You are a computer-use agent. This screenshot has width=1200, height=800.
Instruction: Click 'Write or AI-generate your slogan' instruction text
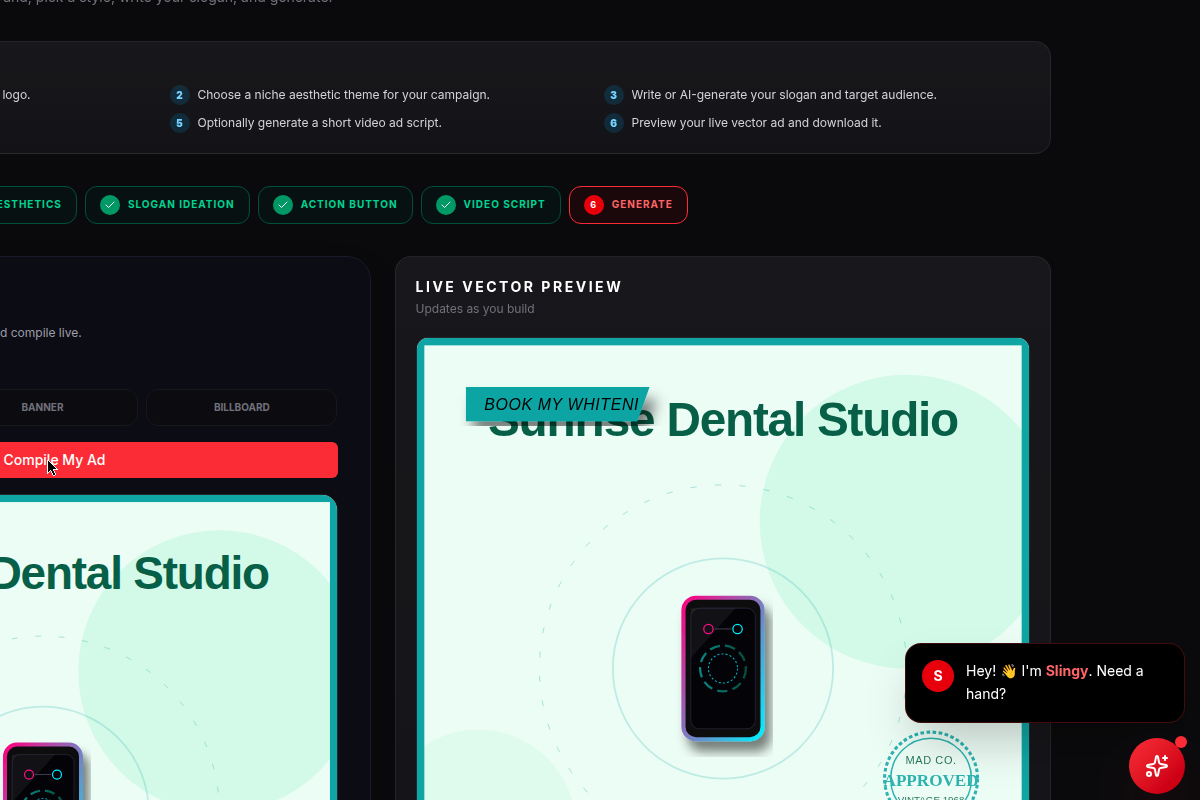(x=784, y=95)
